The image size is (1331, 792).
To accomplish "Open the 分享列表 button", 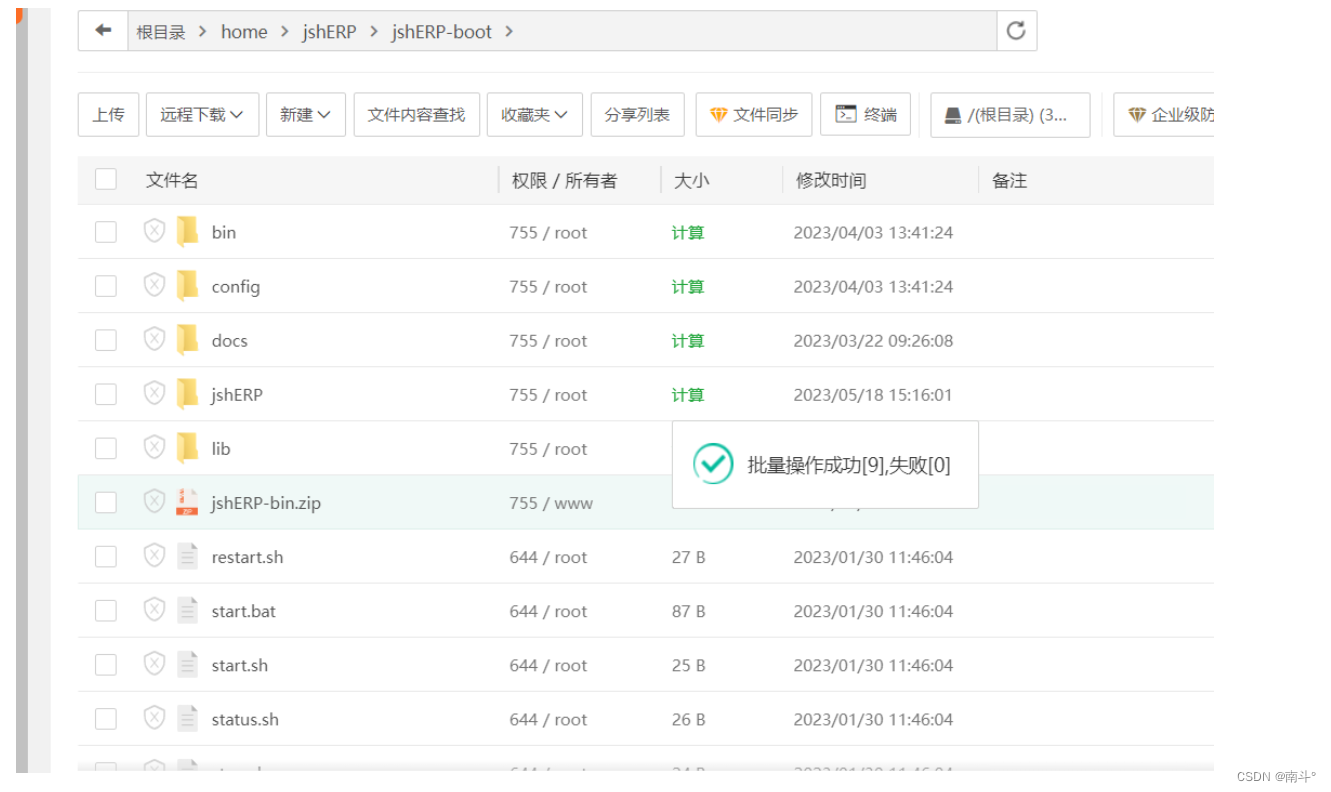I will coord(637,115).
